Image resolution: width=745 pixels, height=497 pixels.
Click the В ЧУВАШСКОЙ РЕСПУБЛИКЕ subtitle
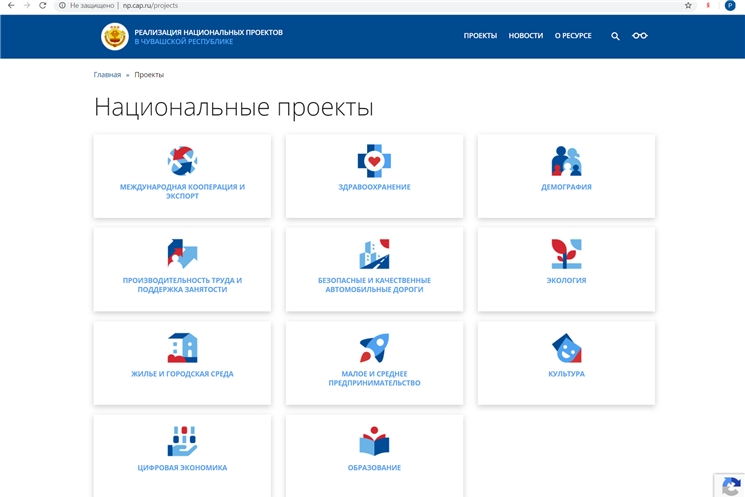click(184, 41)
